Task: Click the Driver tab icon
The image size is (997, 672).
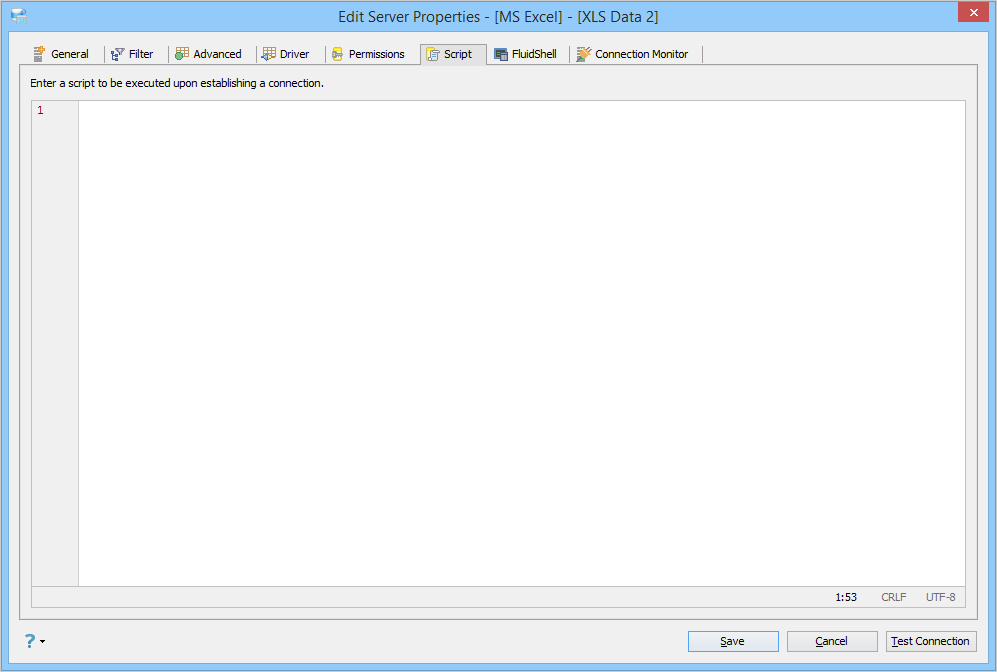Action: [268, 54]
